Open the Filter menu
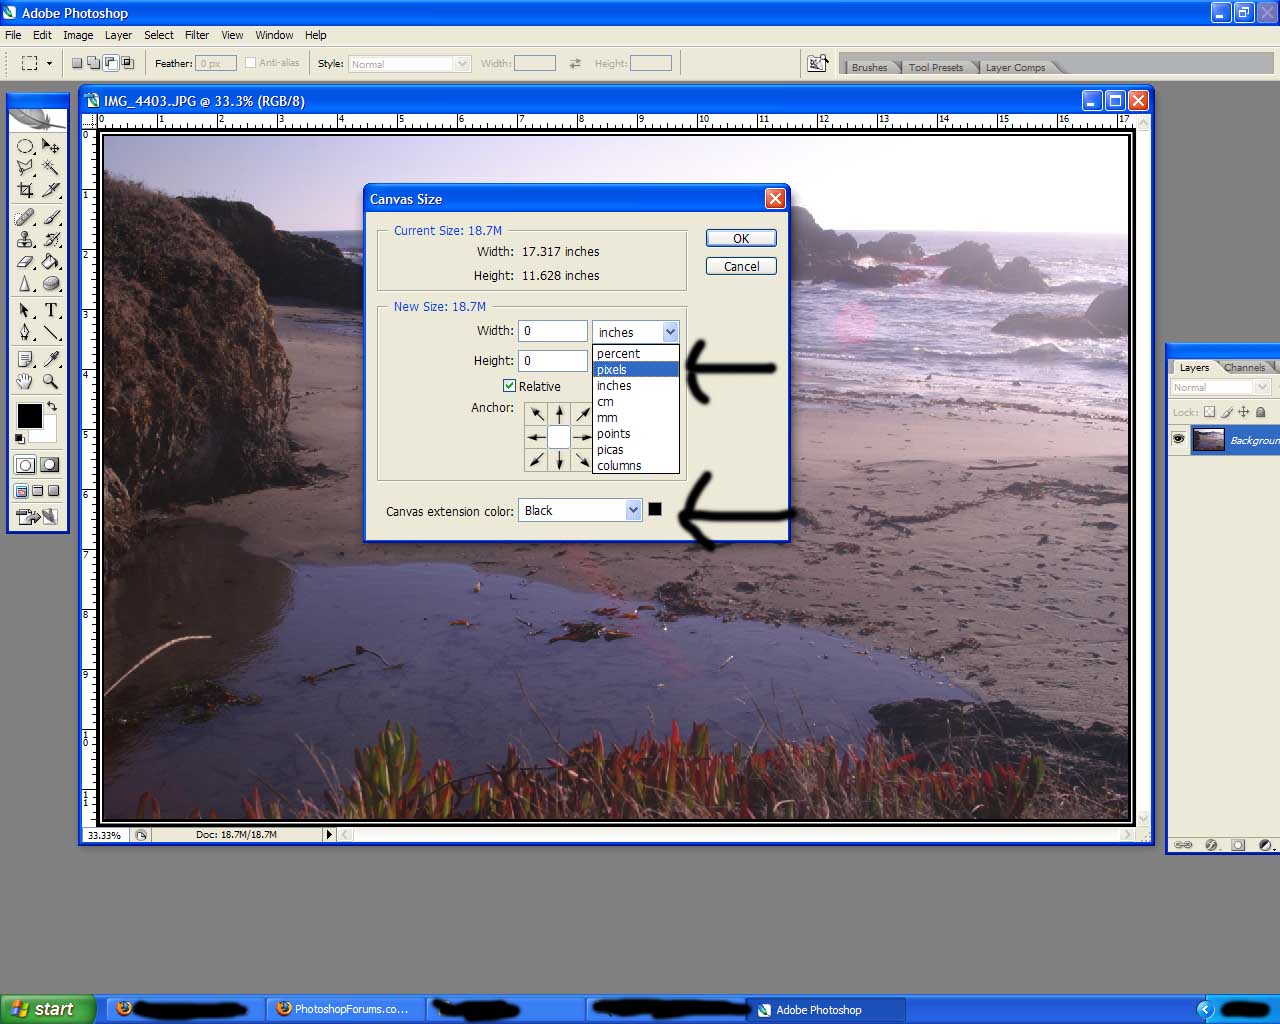The height and width of the screenshot is (1024, 1280). pos(196,35)
